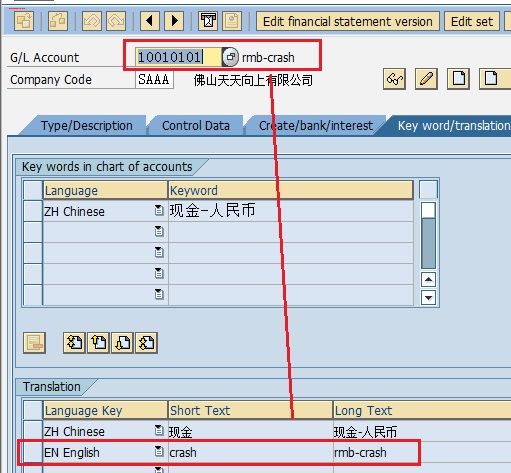The height and width of the screenshot is (473, 511).
Task: Click the table settings icon below keywords
Action: pos(34,342)
